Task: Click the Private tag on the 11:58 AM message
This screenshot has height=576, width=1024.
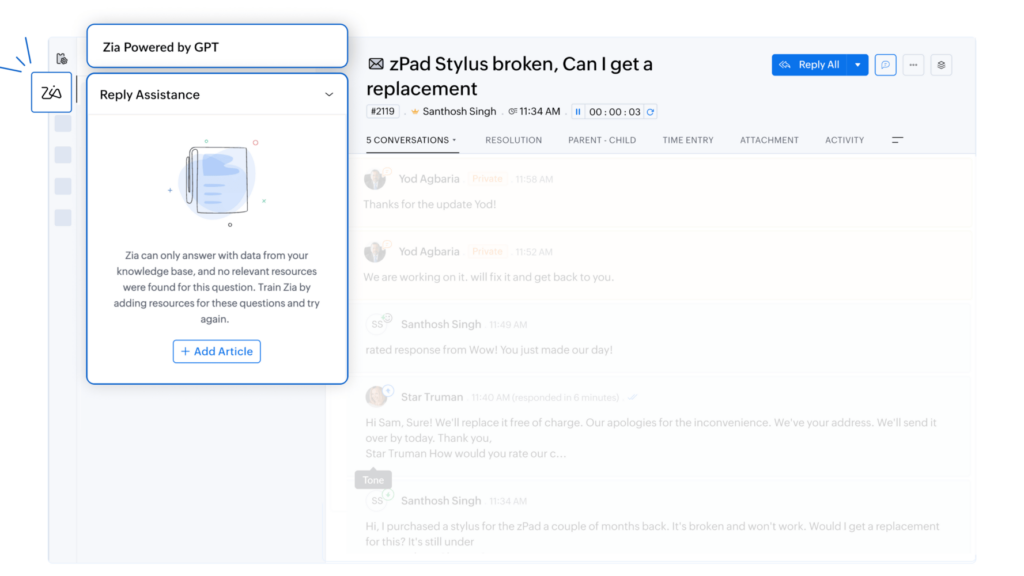Action: (x=487, y=179)
